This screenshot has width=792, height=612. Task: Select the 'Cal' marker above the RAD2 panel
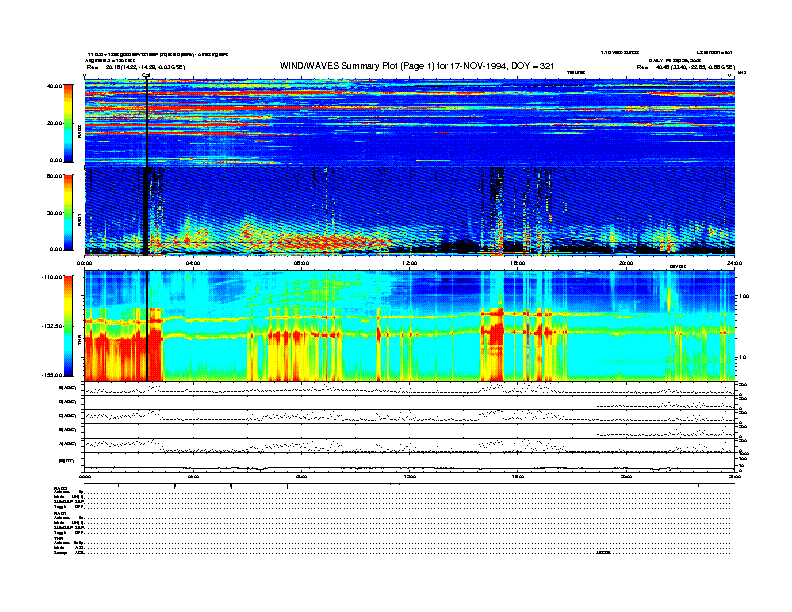click(146, 75)
